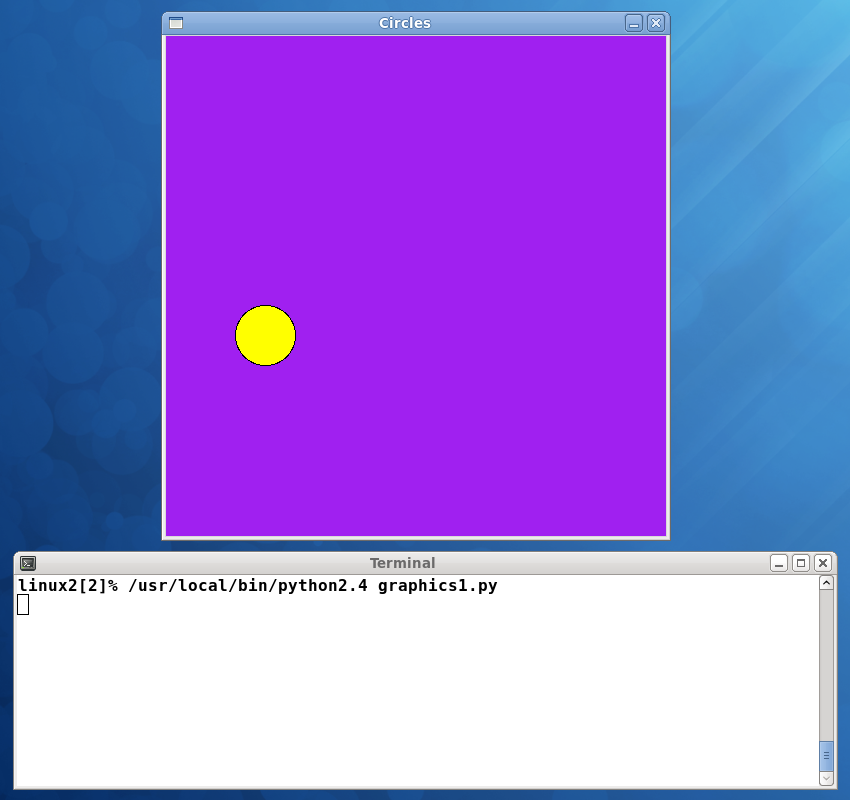Minimize the Terminal window
The height and width of the screenshot is (800, 850).
(779, 563)
